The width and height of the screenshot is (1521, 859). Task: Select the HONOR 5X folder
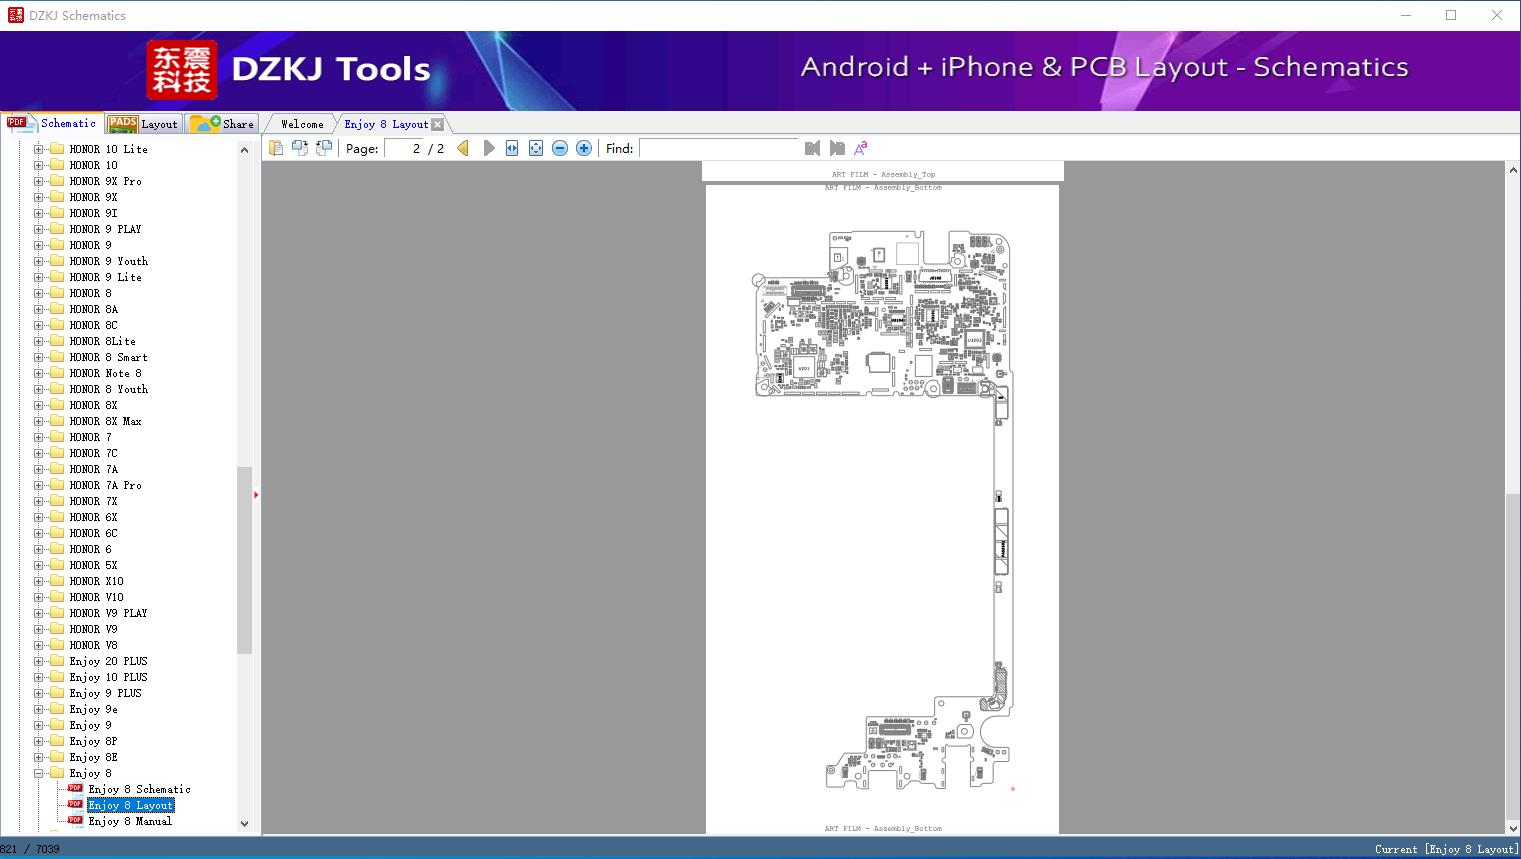coord(93,565)
